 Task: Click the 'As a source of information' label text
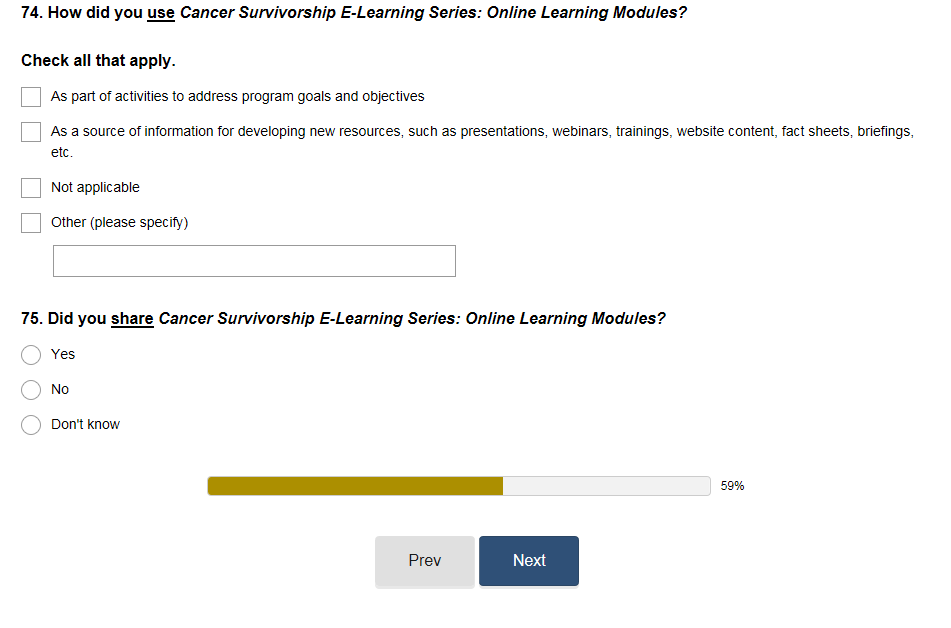[x=482, y=132]
